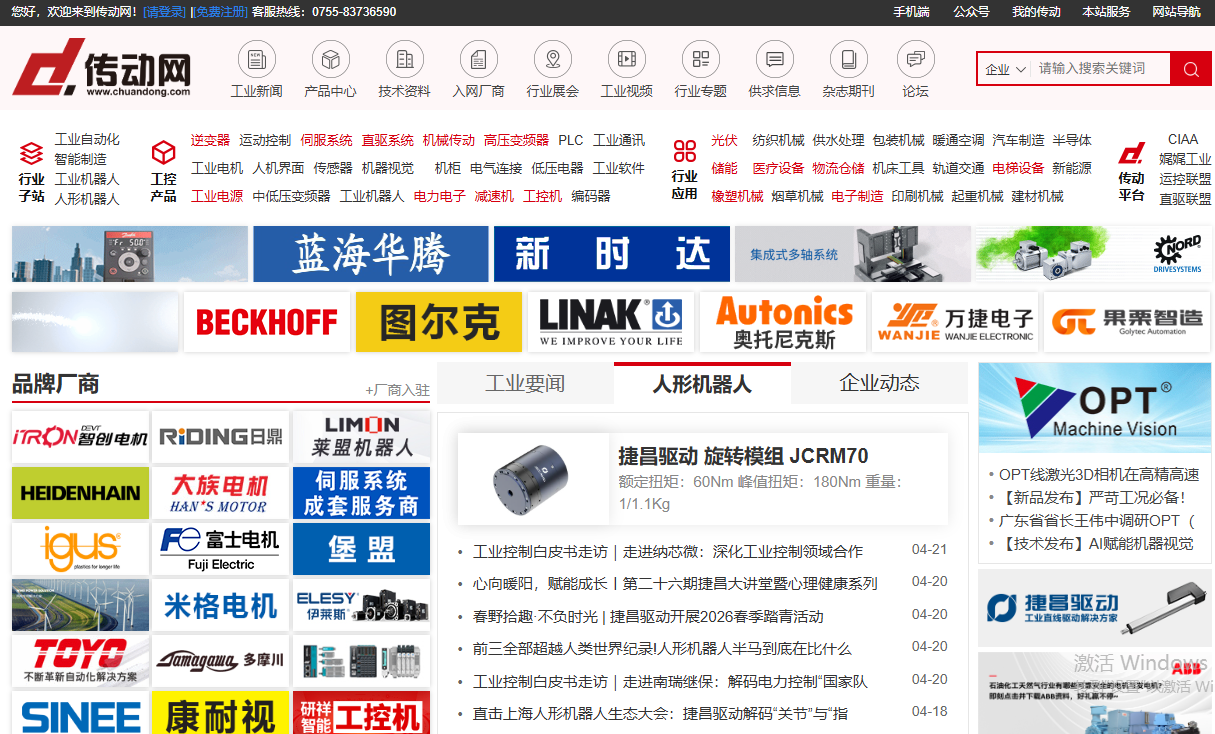
Task: Click the red search magnifier icon
Action: (x=1192, y=69)
